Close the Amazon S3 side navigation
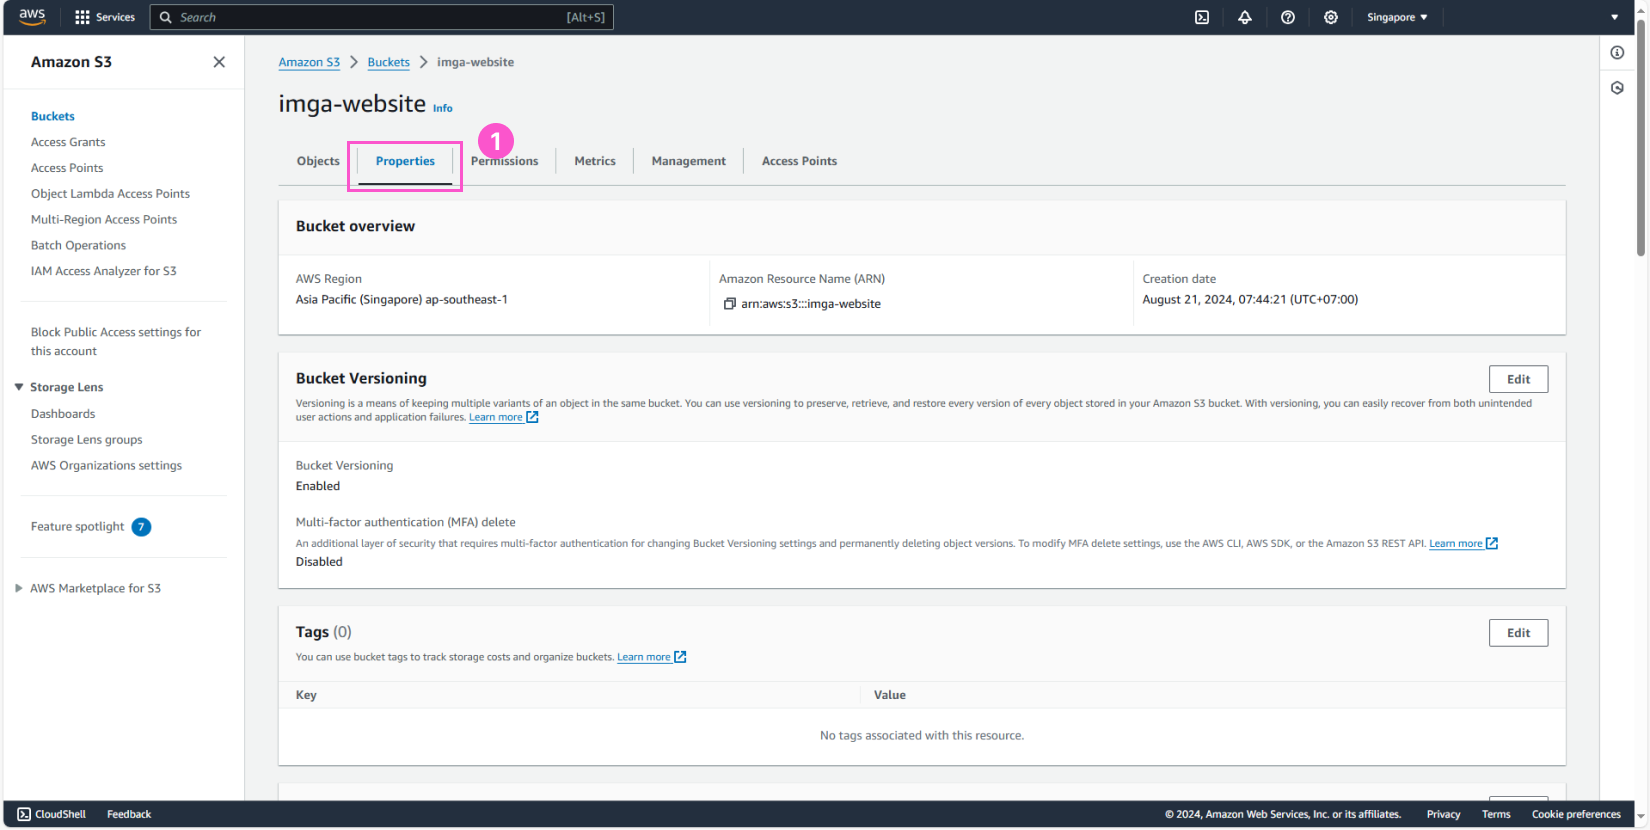This screenshot has height=830, width=1650. click(x=219, y=62)
